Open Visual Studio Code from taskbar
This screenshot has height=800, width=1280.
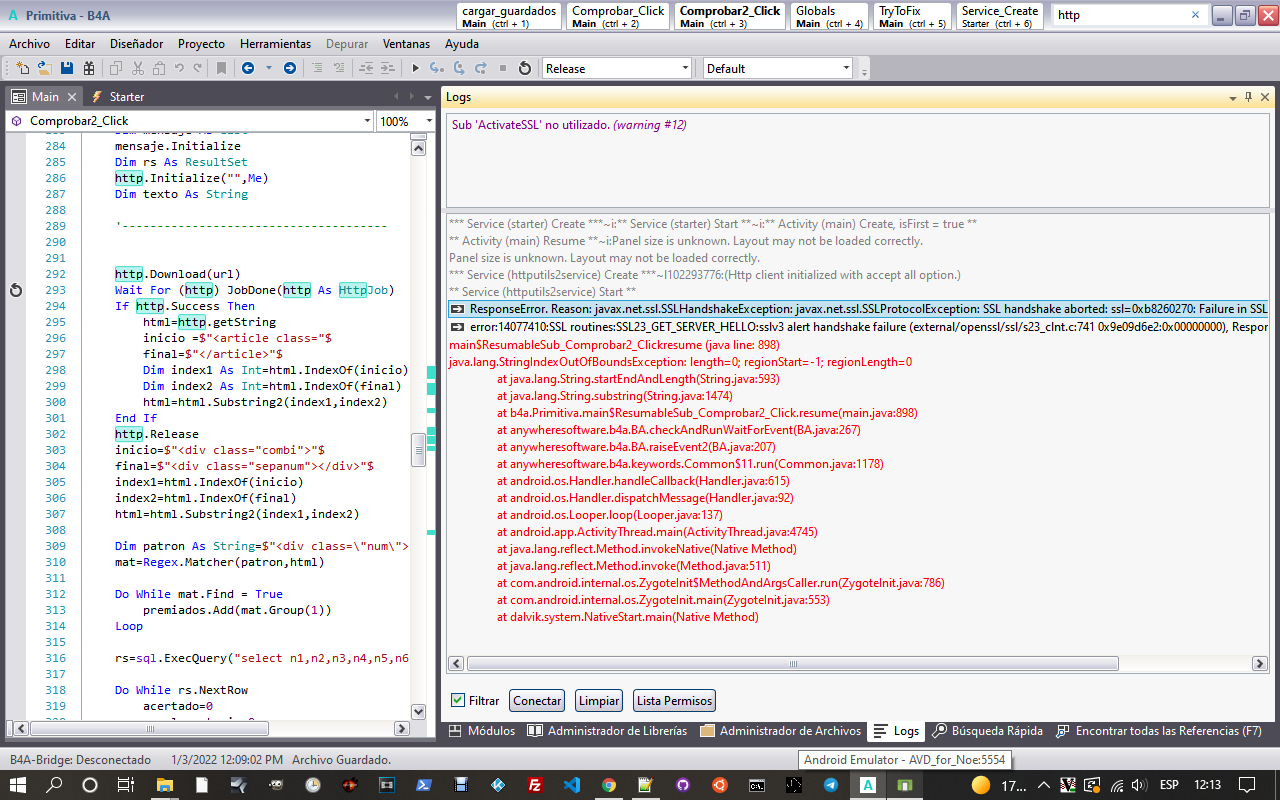point(572,785)
